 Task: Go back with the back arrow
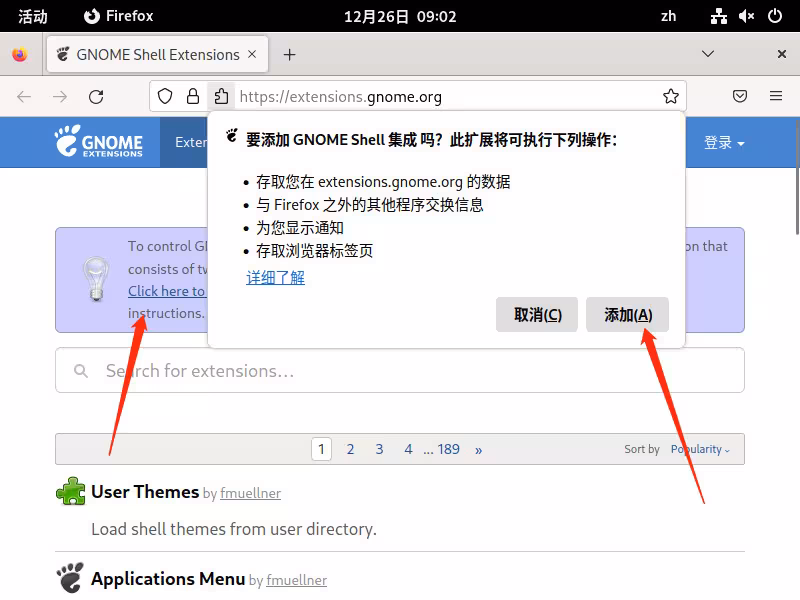point(24,96)
